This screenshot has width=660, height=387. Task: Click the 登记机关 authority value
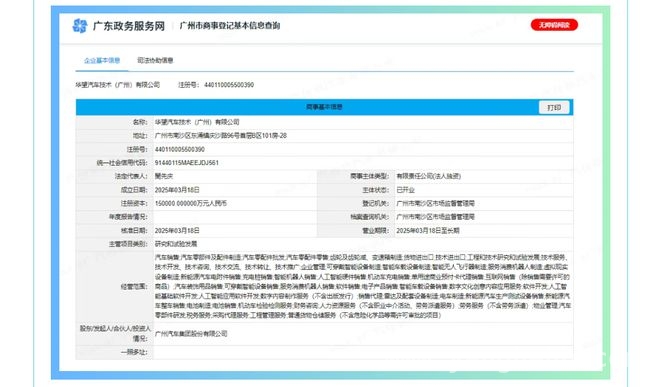[x=435, y=203]
